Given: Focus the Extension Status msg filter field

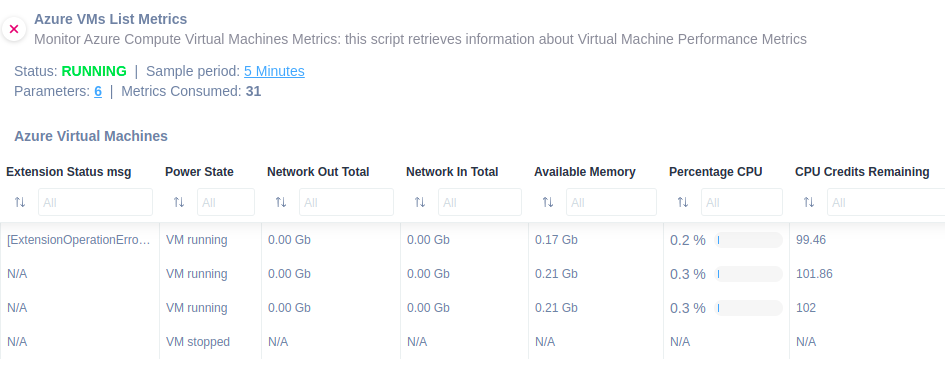Looking at the screenshot, I should 95,202.
